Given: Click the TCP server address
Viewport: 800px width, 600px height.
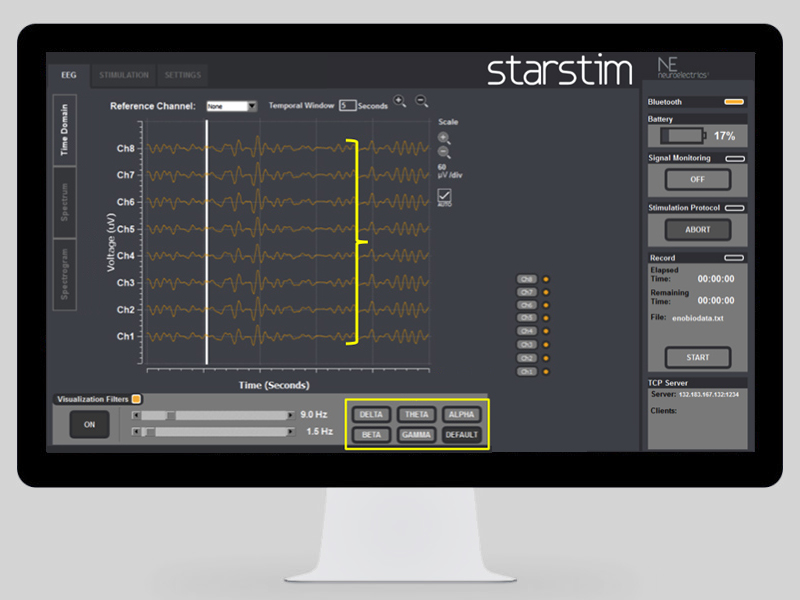Looking at the screenshot, I should tap(708, 394).
